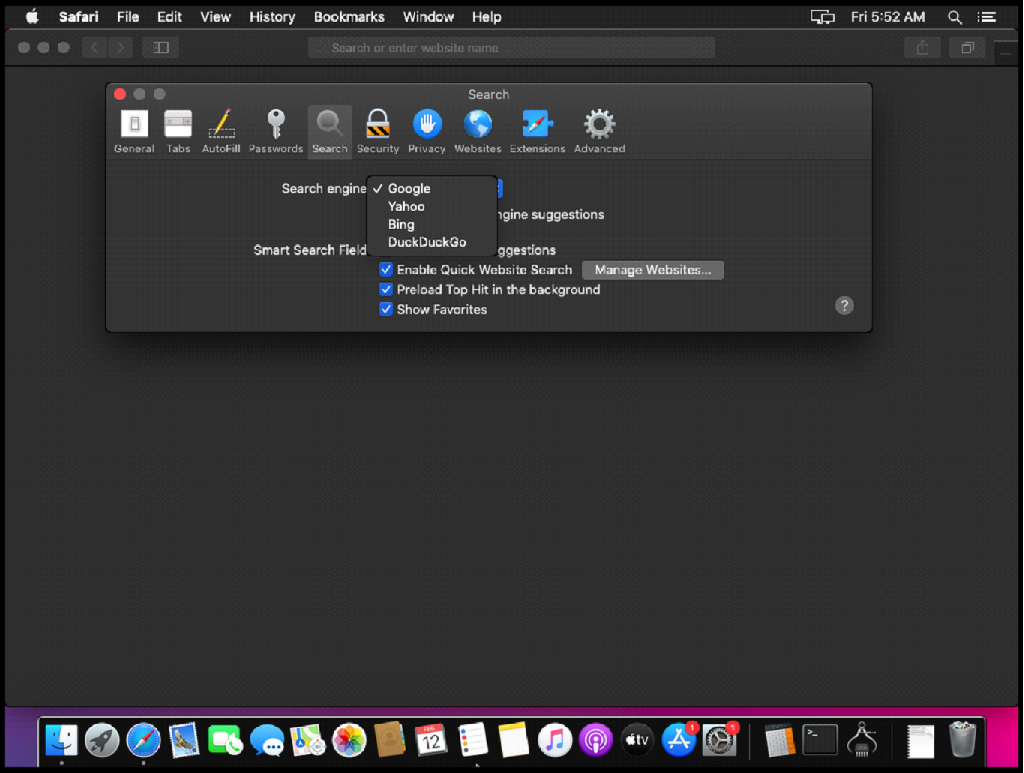Open Safari from the Dock
The image size is (1024, 773).
[x=143, y=740]
